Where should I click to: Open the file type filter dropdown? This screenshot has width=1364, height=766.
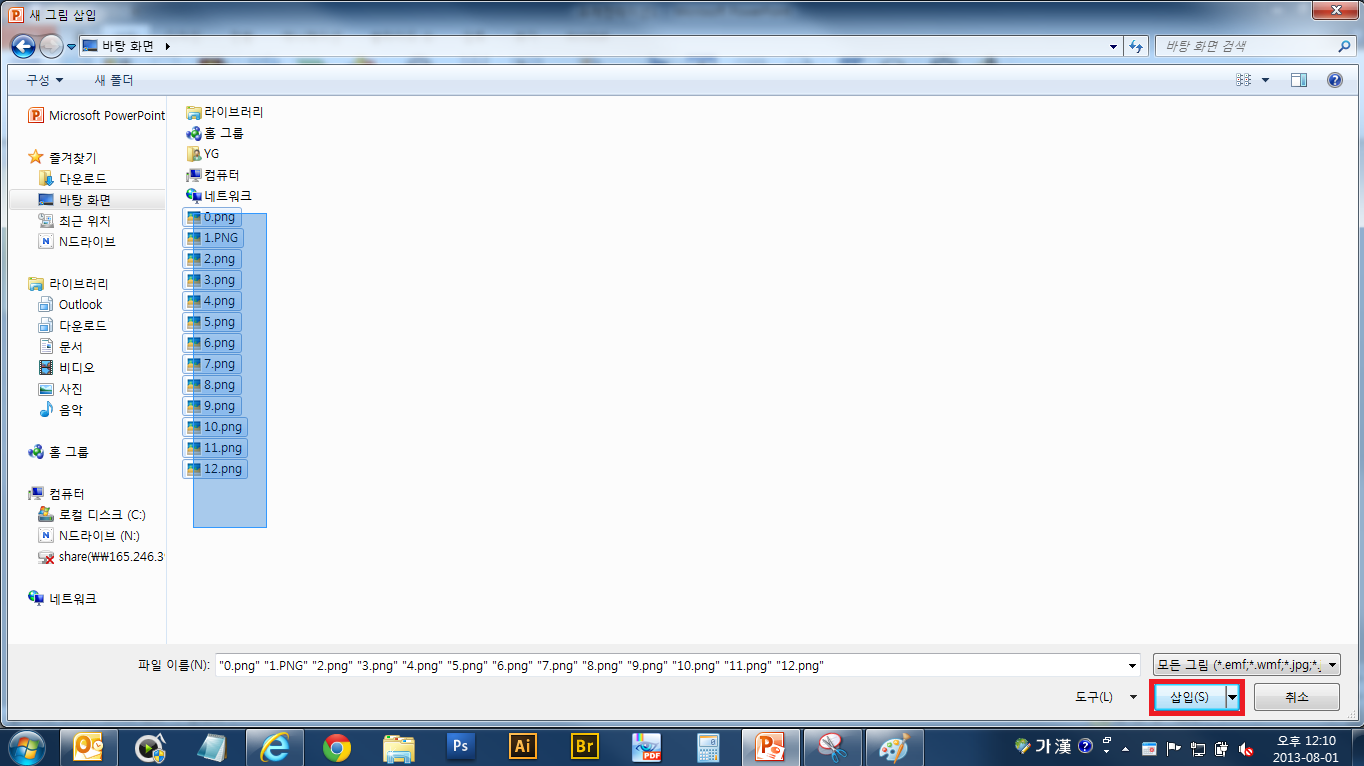tap(1246, 665)
